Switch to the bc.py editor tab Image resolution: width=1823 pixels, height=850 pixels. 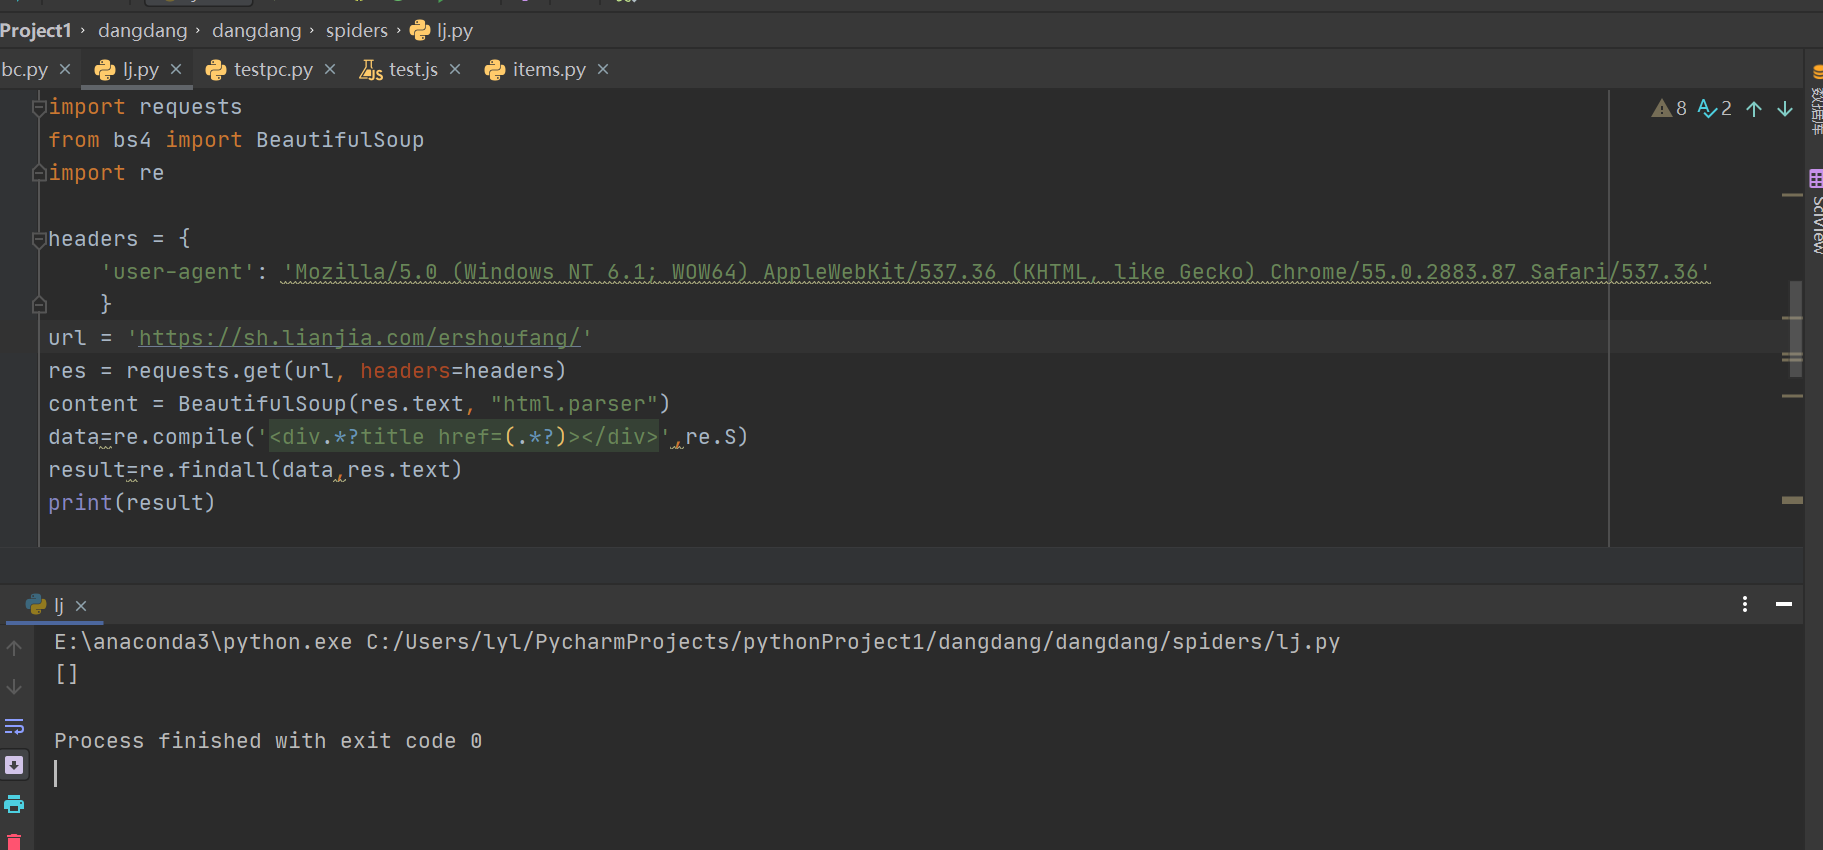[x=24, y=69]
